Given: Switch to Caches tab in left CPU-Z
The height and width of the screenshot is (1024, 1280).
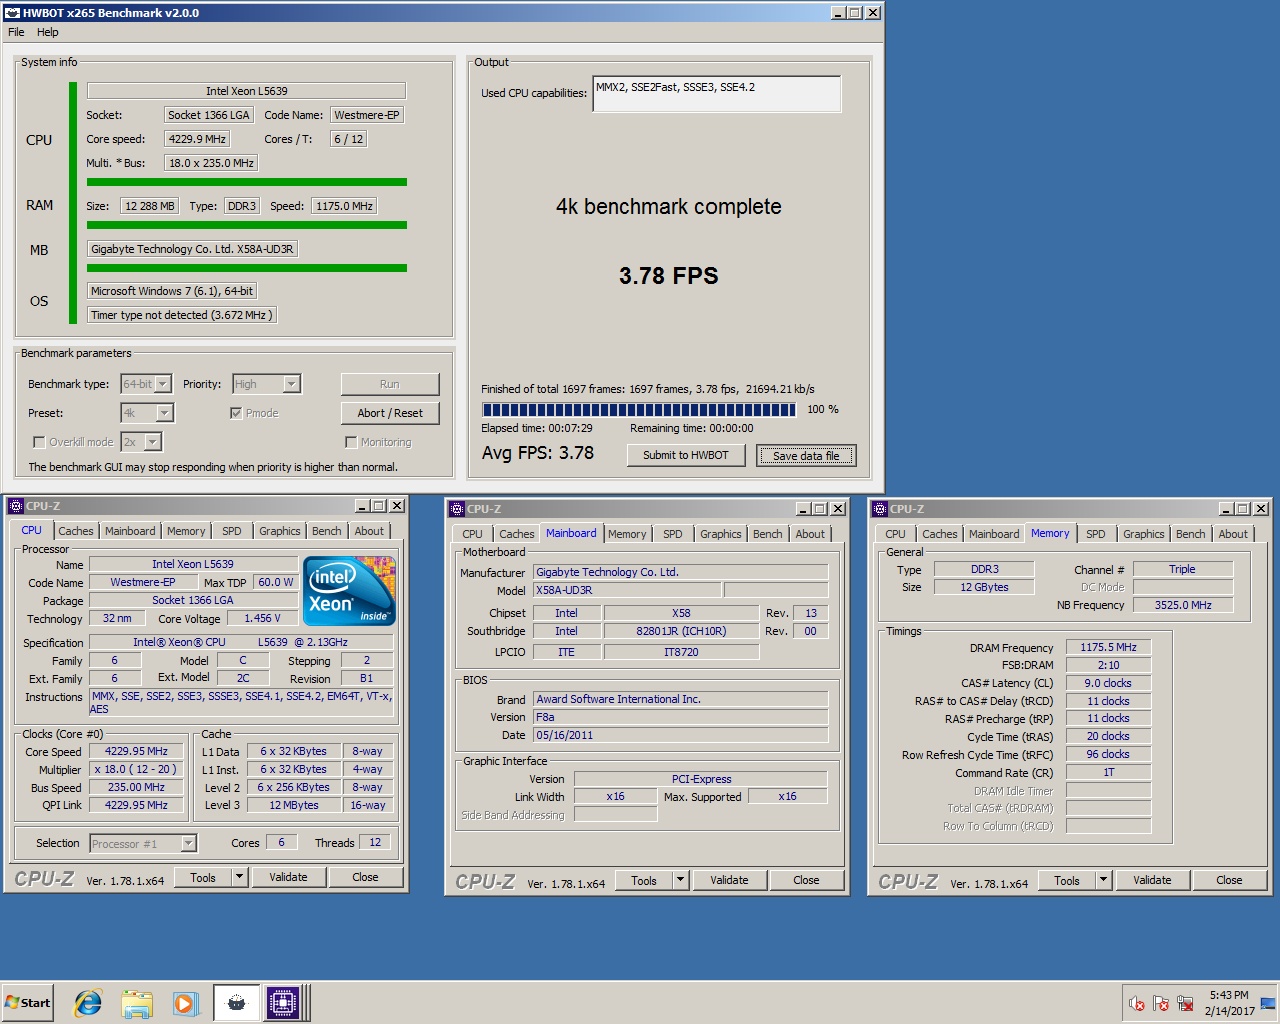Looking at the screenshot, I should 76,531.
